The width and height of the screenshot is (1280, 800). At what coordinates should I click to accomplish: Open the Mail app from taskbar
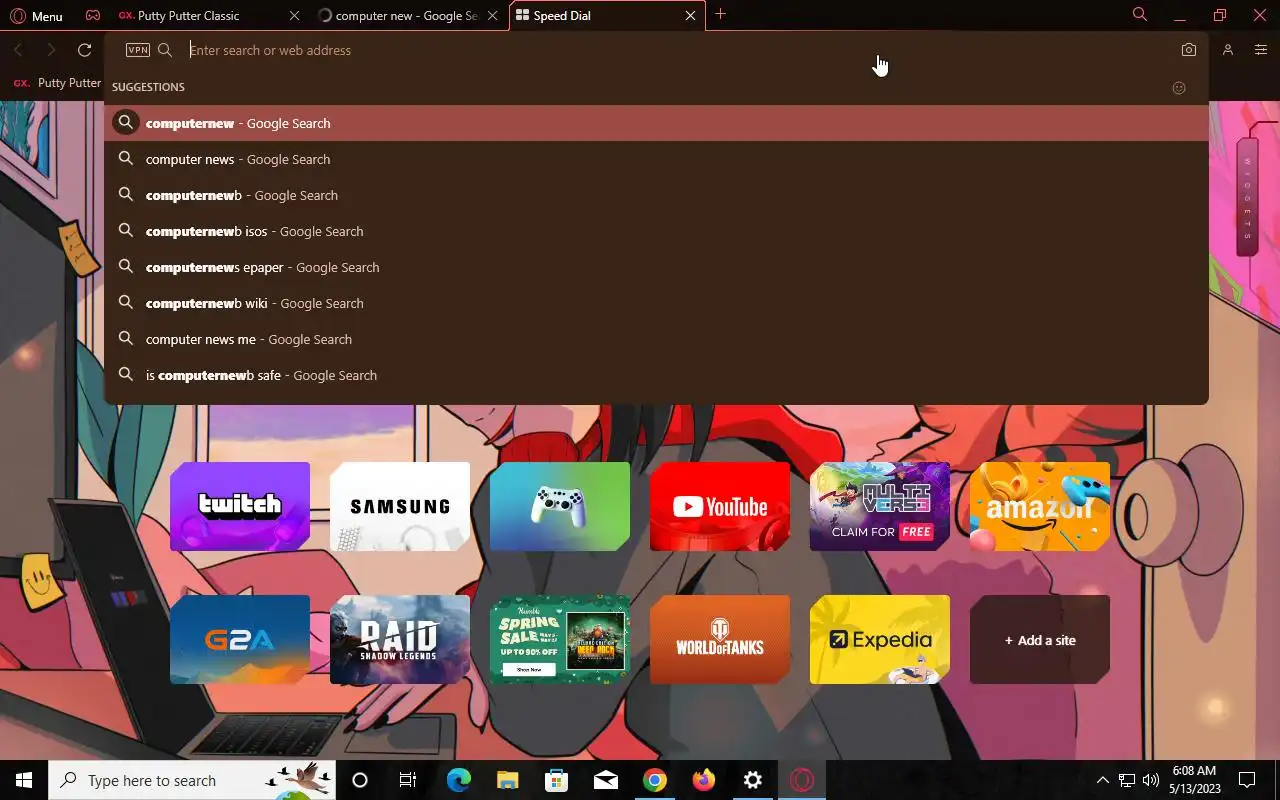point(606,780)
